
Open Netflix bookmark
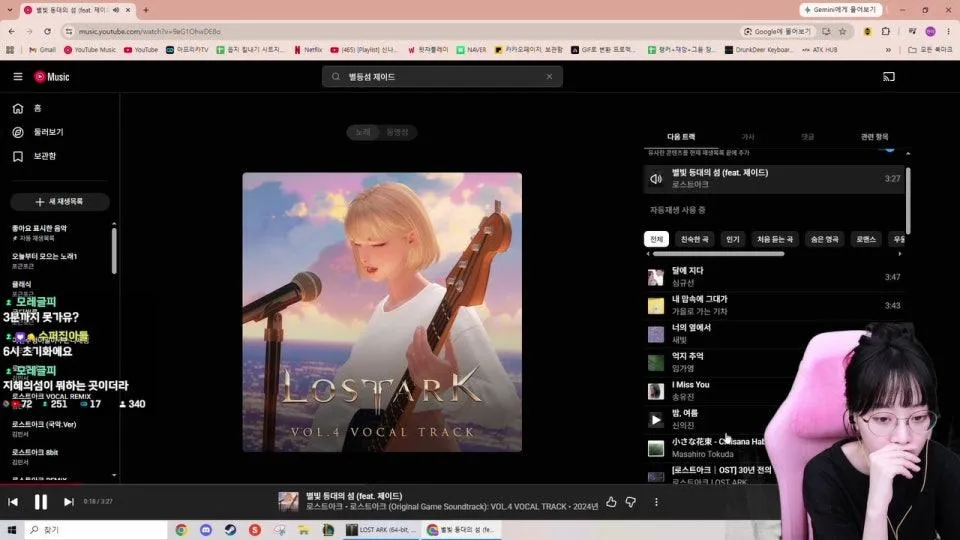coord(308,50)
